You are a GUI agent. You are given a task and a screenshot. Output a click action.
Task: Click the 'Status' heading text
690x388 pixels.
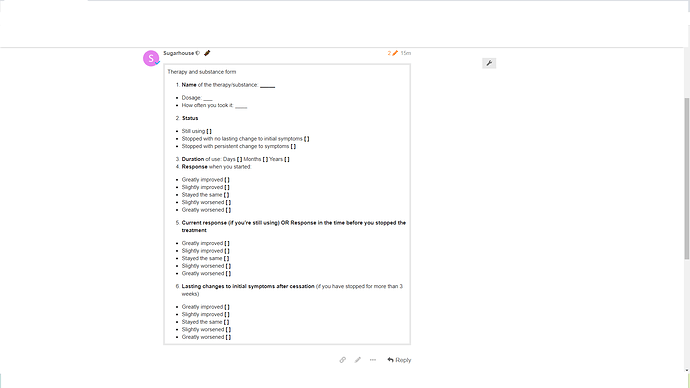pos(190,118)
